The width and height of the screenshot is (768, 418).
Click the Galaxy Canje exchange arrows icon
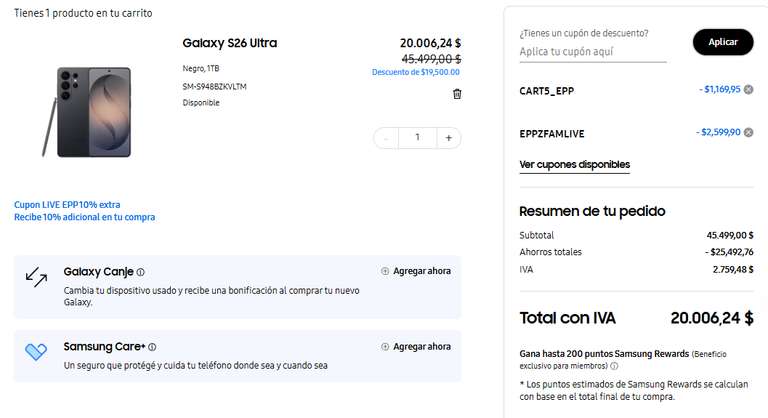click(x=36, y=277)
